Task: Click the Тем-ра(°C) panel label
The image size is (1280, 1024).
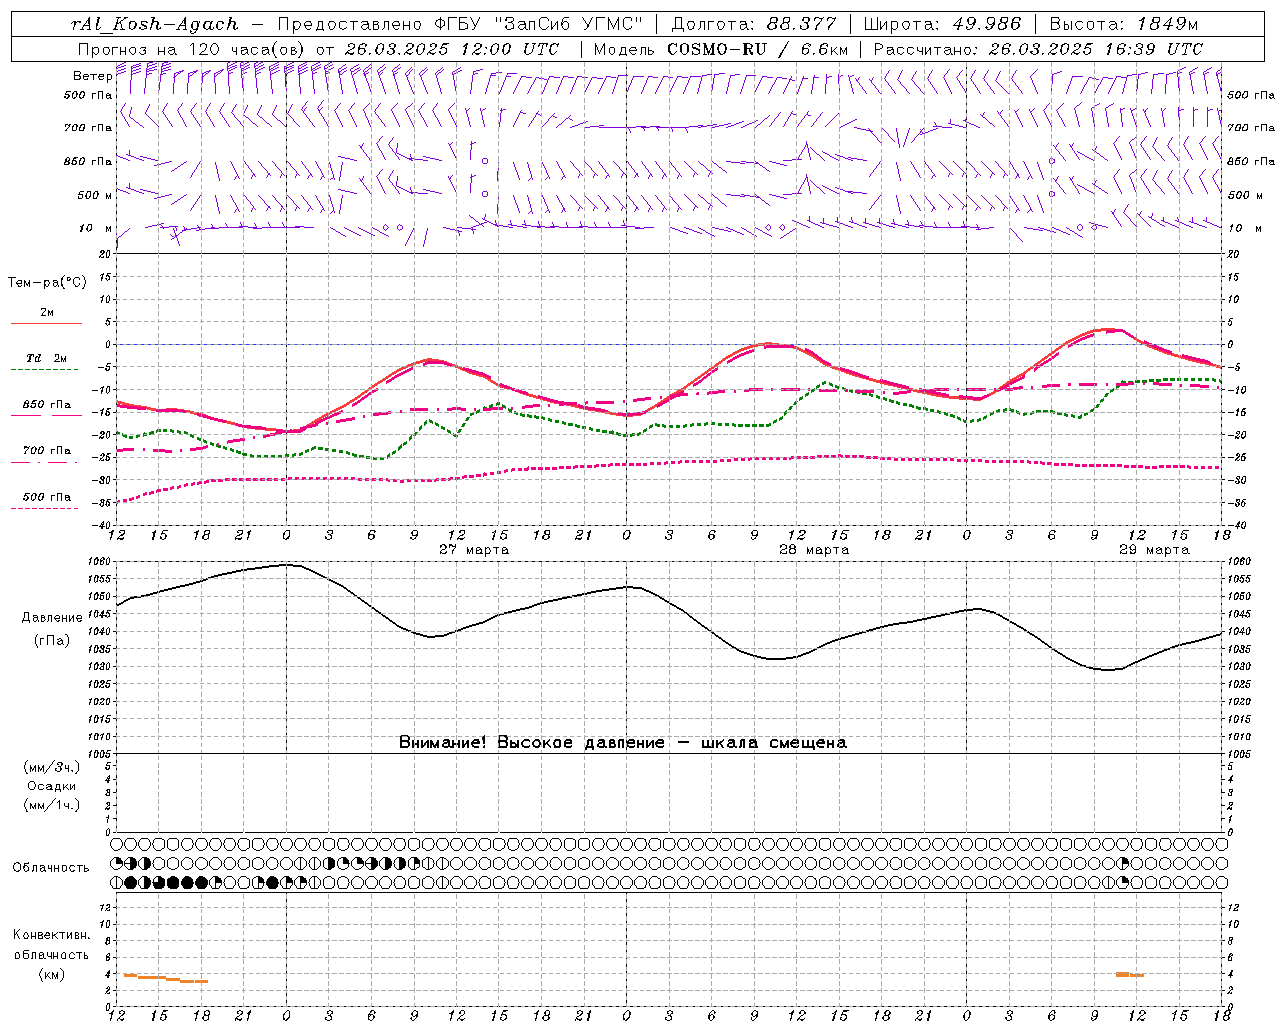Action: (x=47, y=283)
